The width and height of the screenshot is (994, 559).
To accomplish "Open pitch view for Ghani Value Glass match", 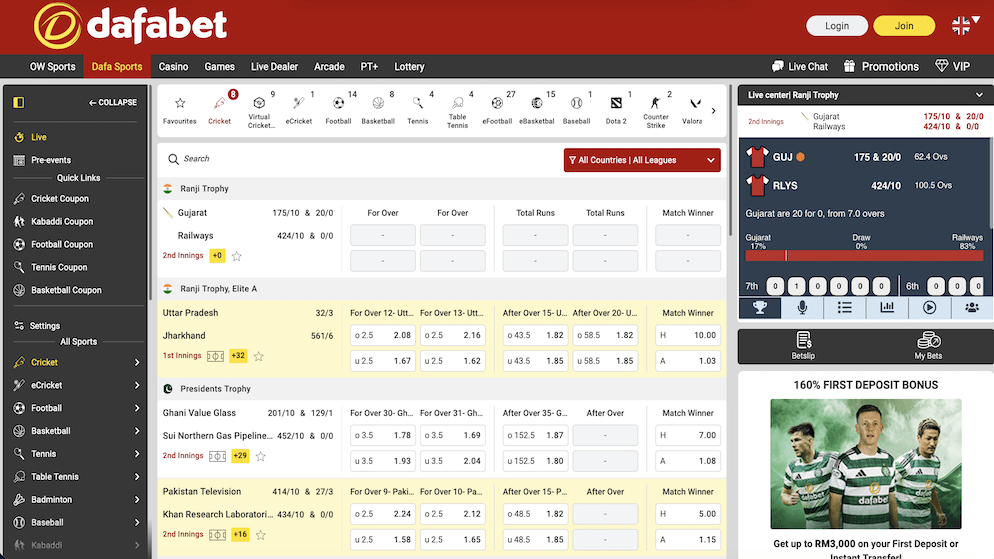I will [x=217, y=456].
